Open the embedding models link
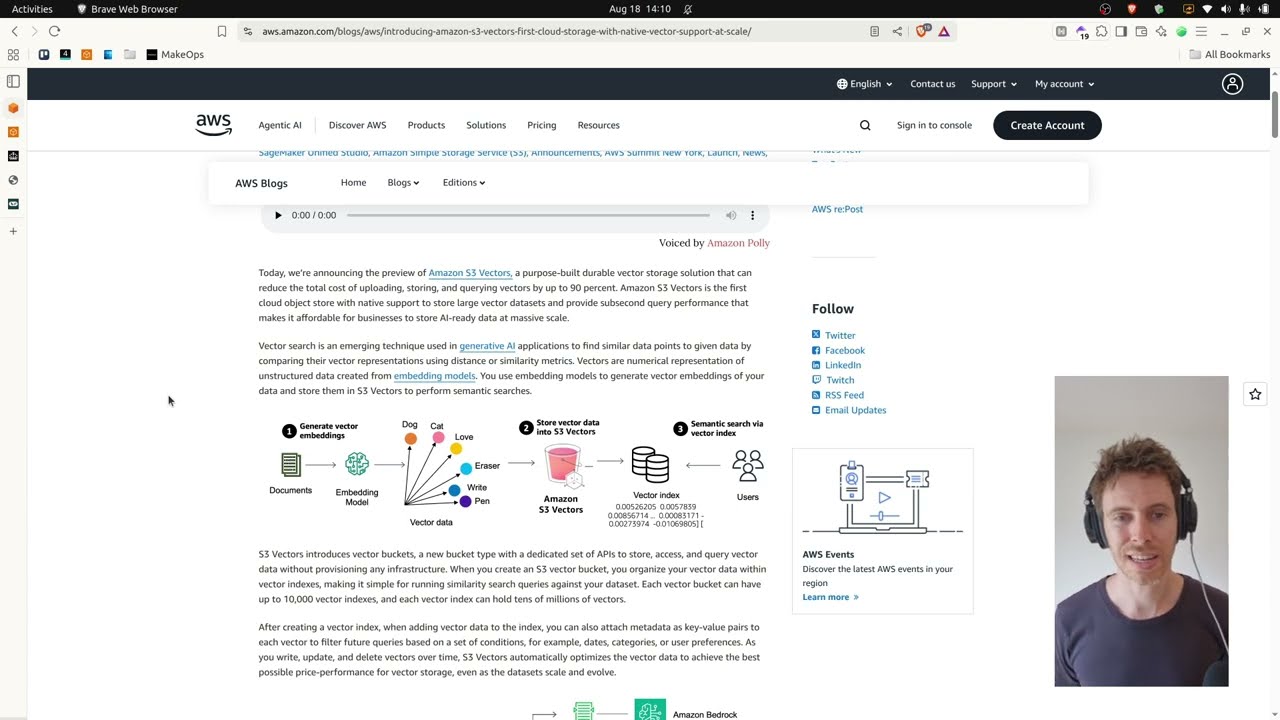 [434, 376]
